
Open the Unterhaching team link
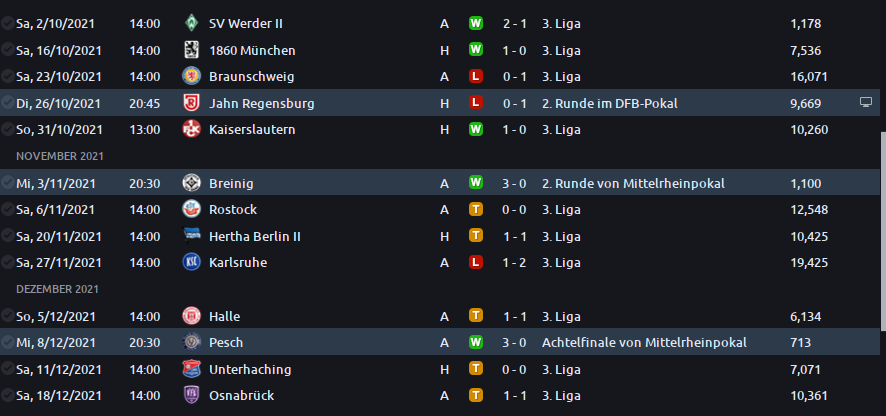[x=250, y=370]
